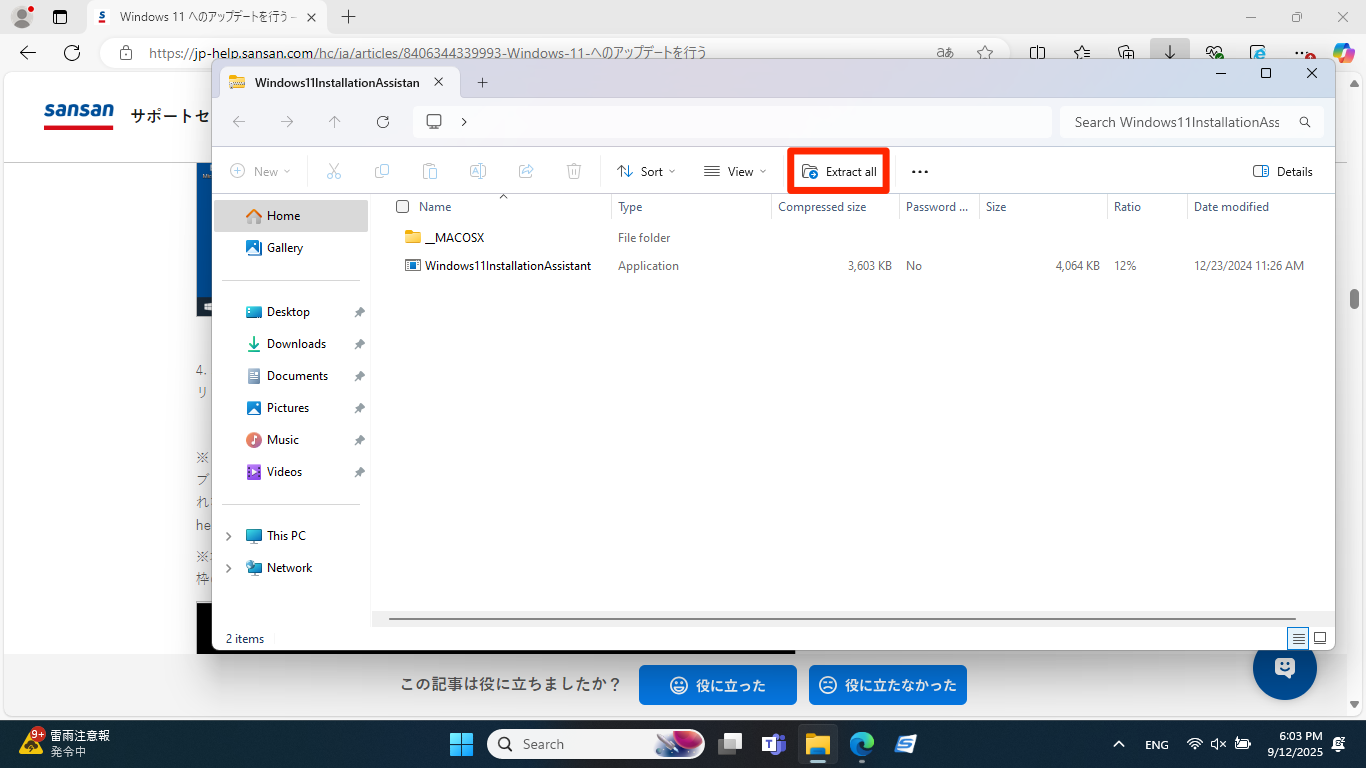This screenshot has width=1366, height=768.
Task: Open Edge Downloads arrow icon
Action: (1170, 53)
